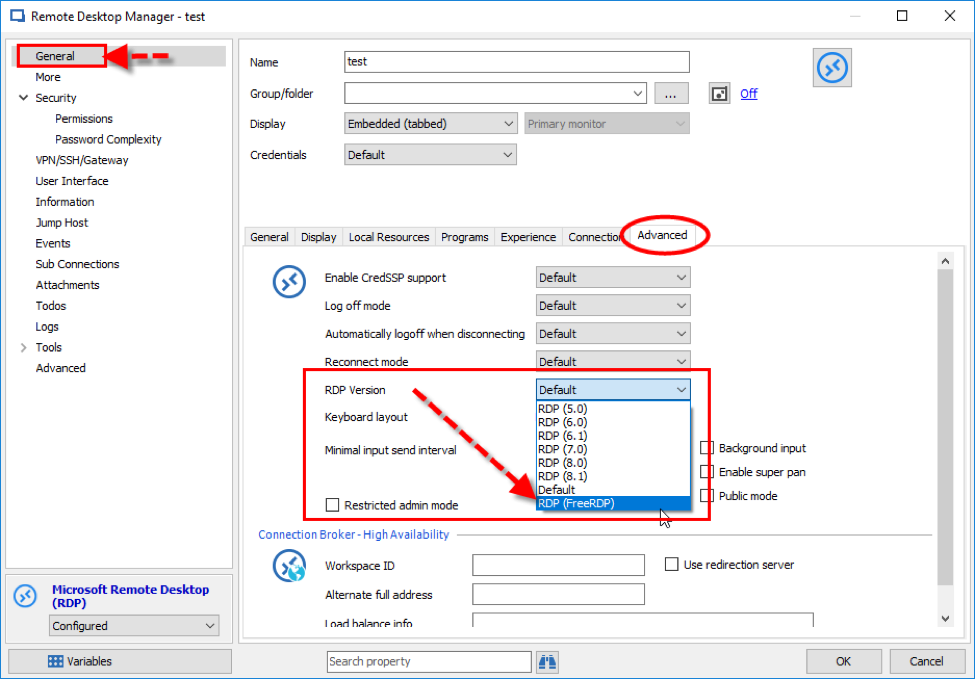Click the Alternate full address field

(x=558, y=594)
